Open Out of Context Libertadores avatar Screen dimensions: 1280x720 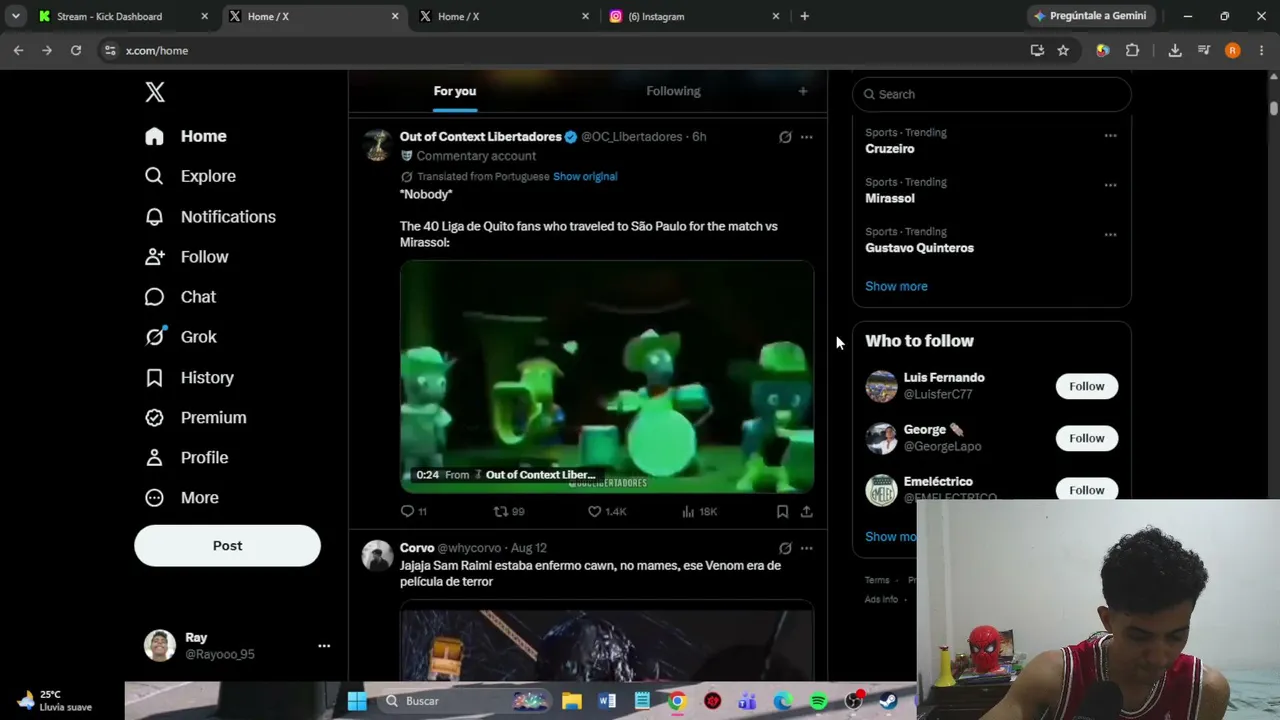(x=377, y=145)
